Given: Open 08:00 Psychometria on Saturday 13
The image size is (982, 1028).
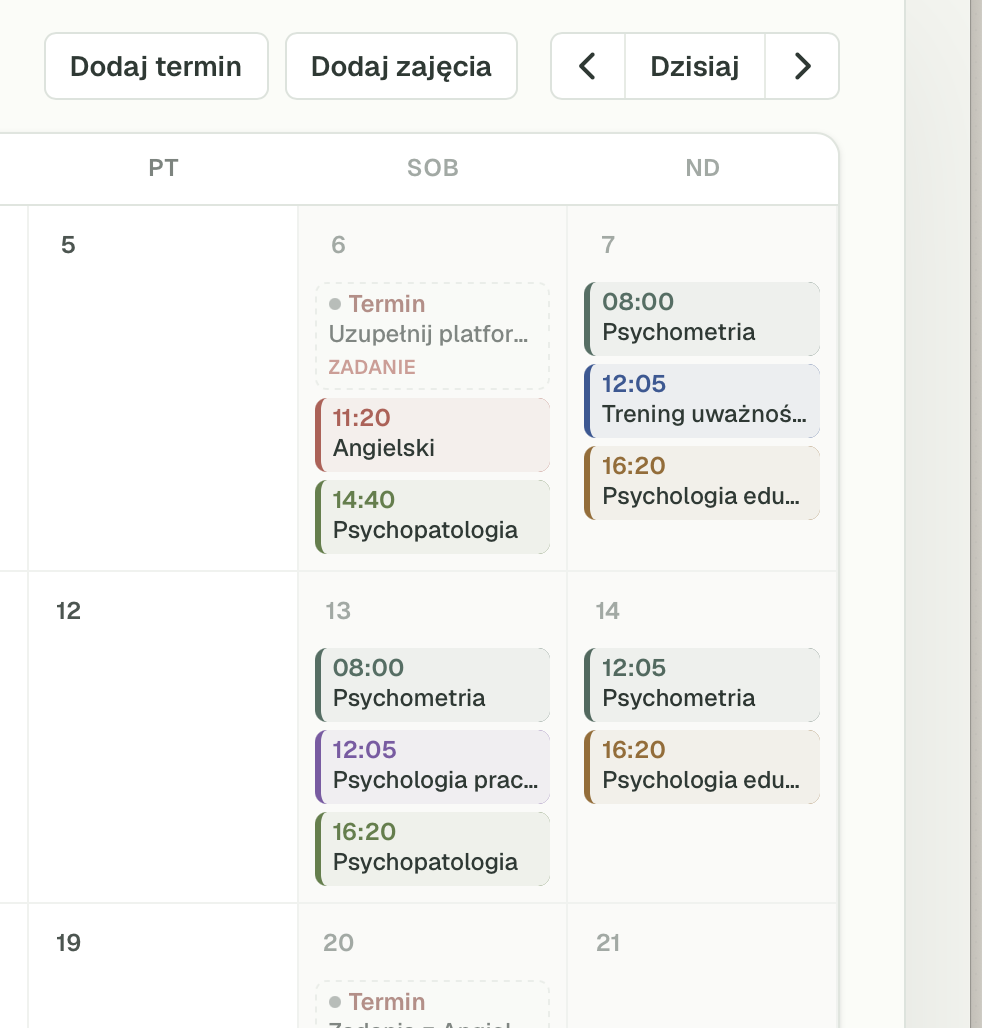Looking at the screenshot, I should 433,684.
